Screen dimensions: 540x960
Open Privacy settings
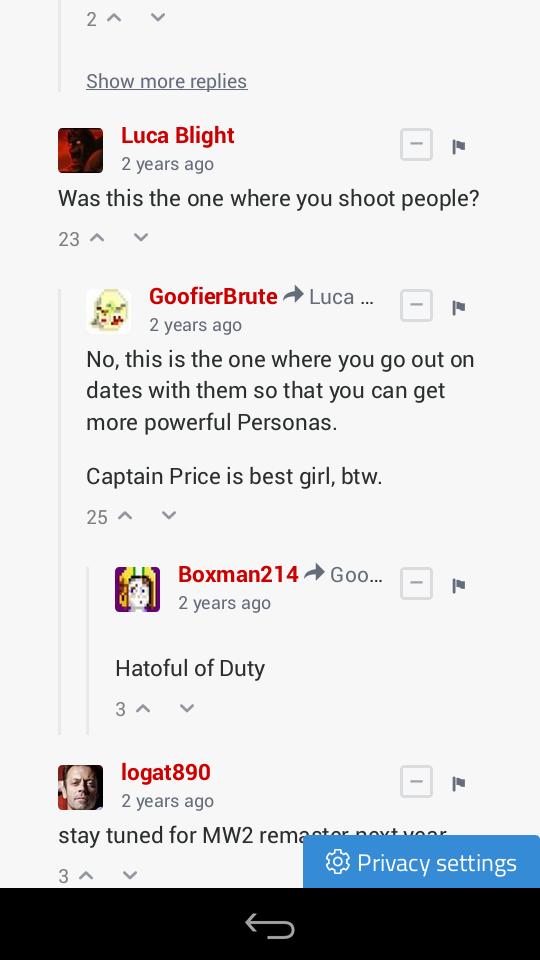click(421, 862)
